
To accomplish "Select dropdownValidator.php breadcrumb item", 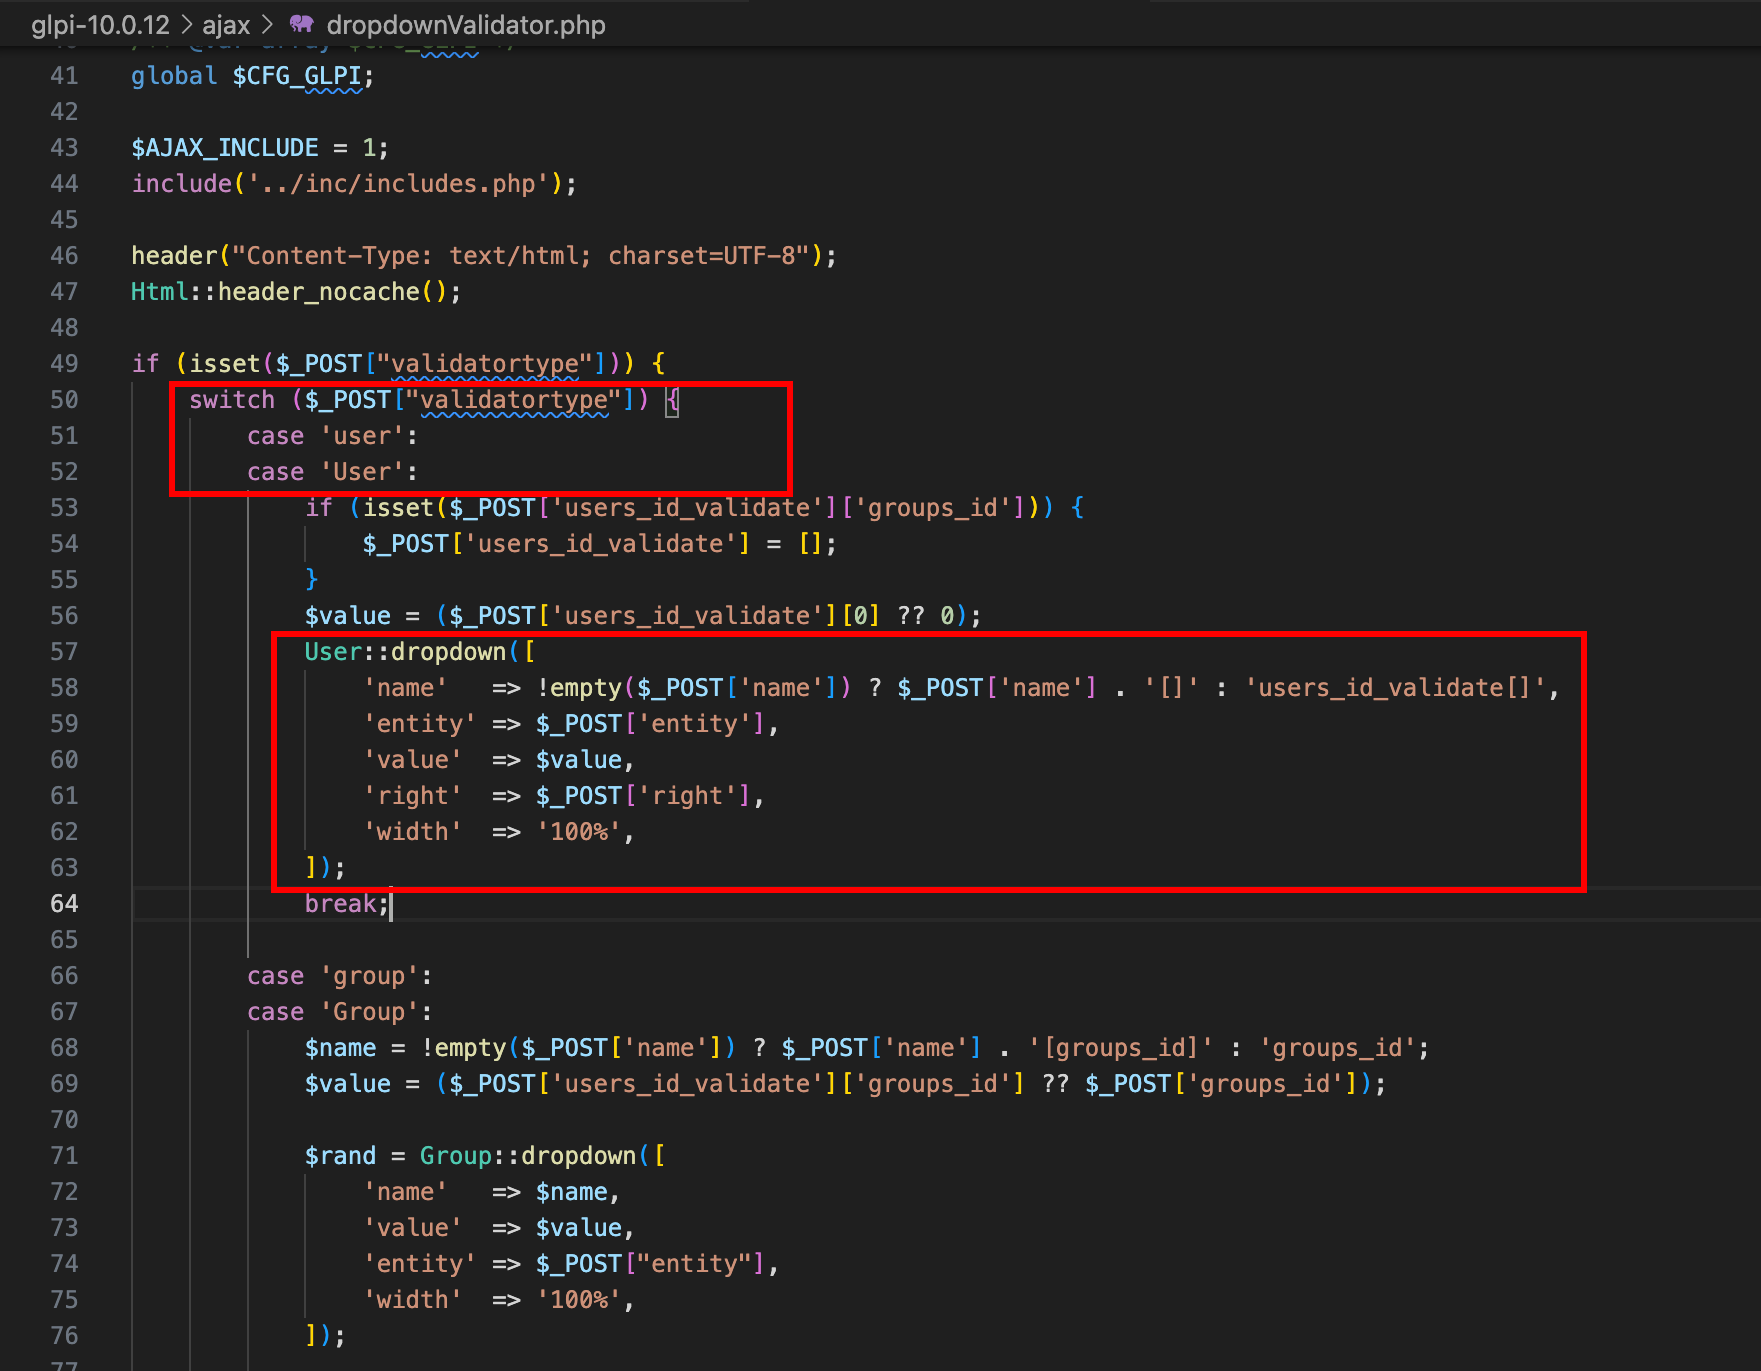I will pos(466,25).
